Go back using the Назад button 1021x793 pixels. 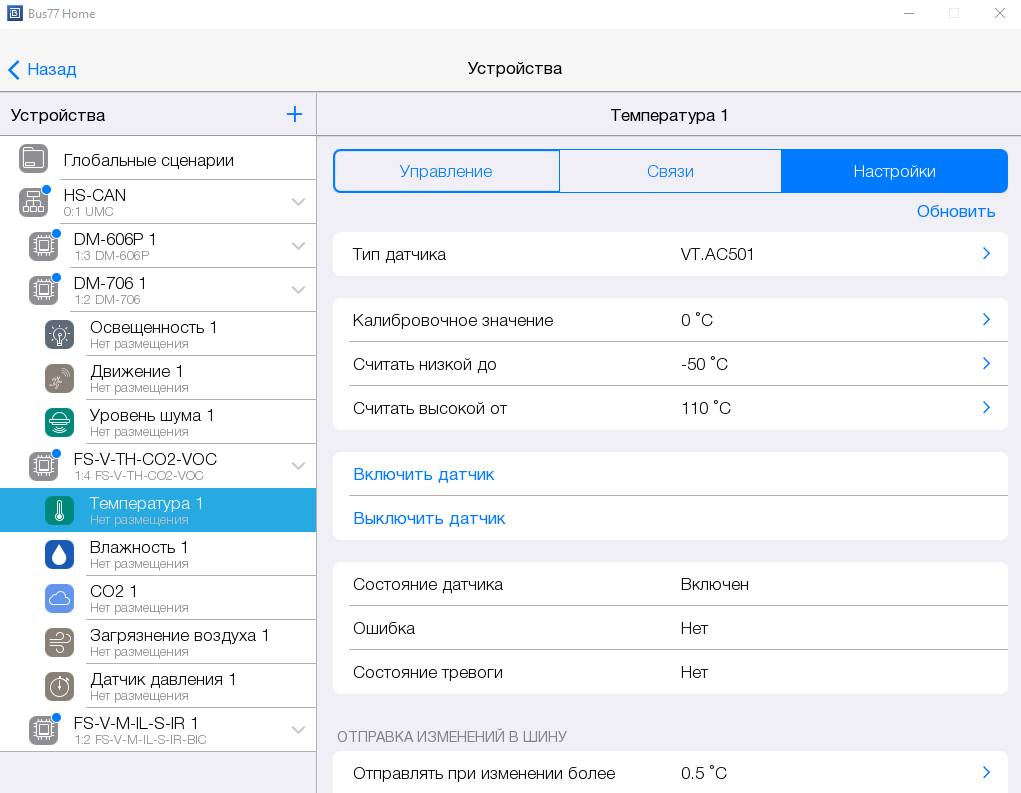(x=43, y=69)
